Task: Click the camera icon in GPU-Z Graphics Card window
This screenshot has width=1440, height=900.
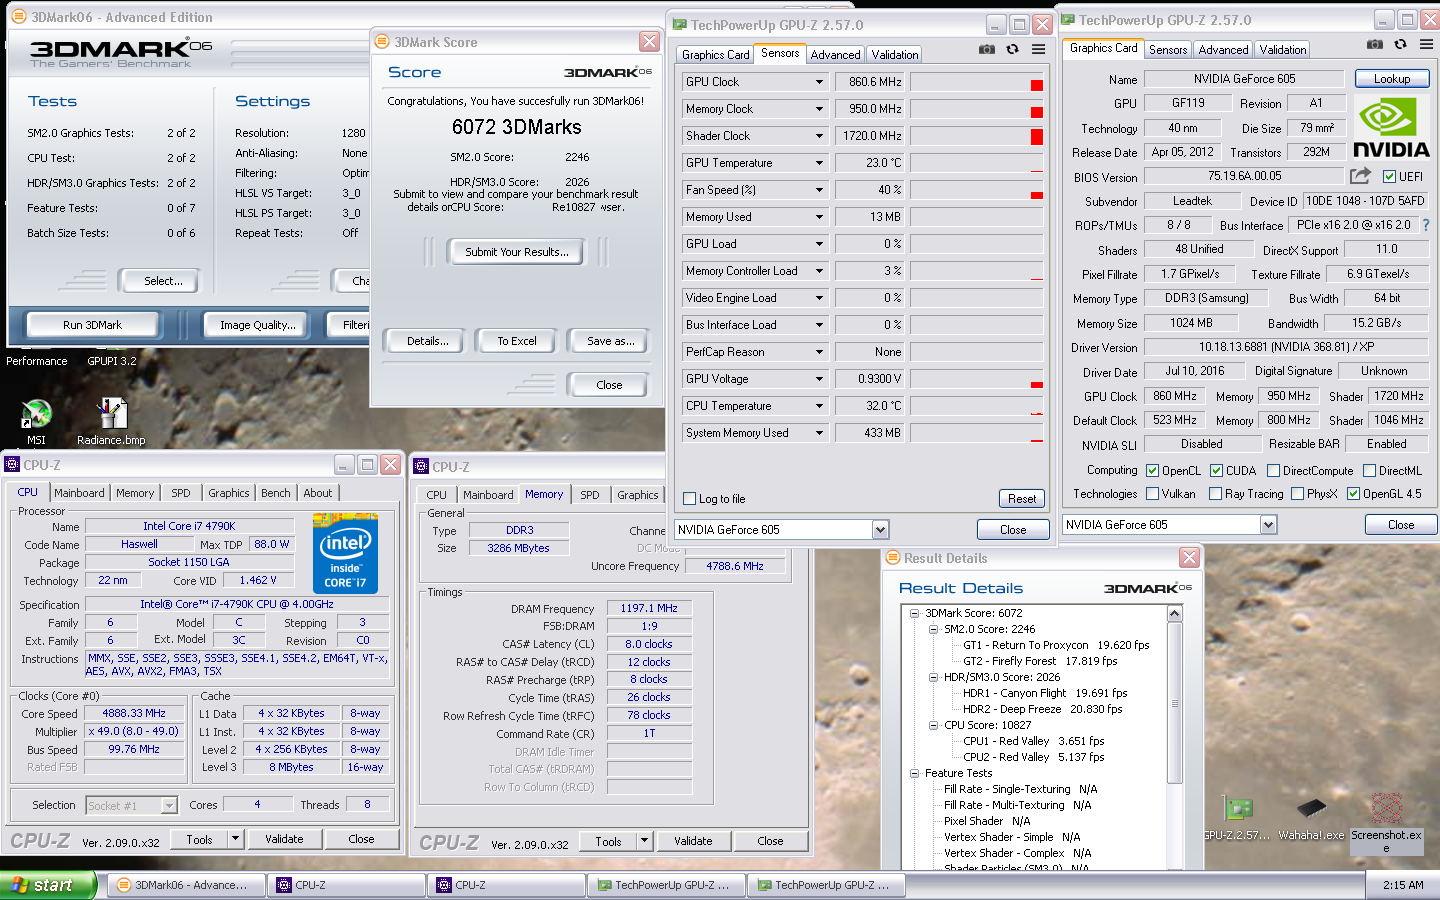Action: click(x=1375, y=44)
